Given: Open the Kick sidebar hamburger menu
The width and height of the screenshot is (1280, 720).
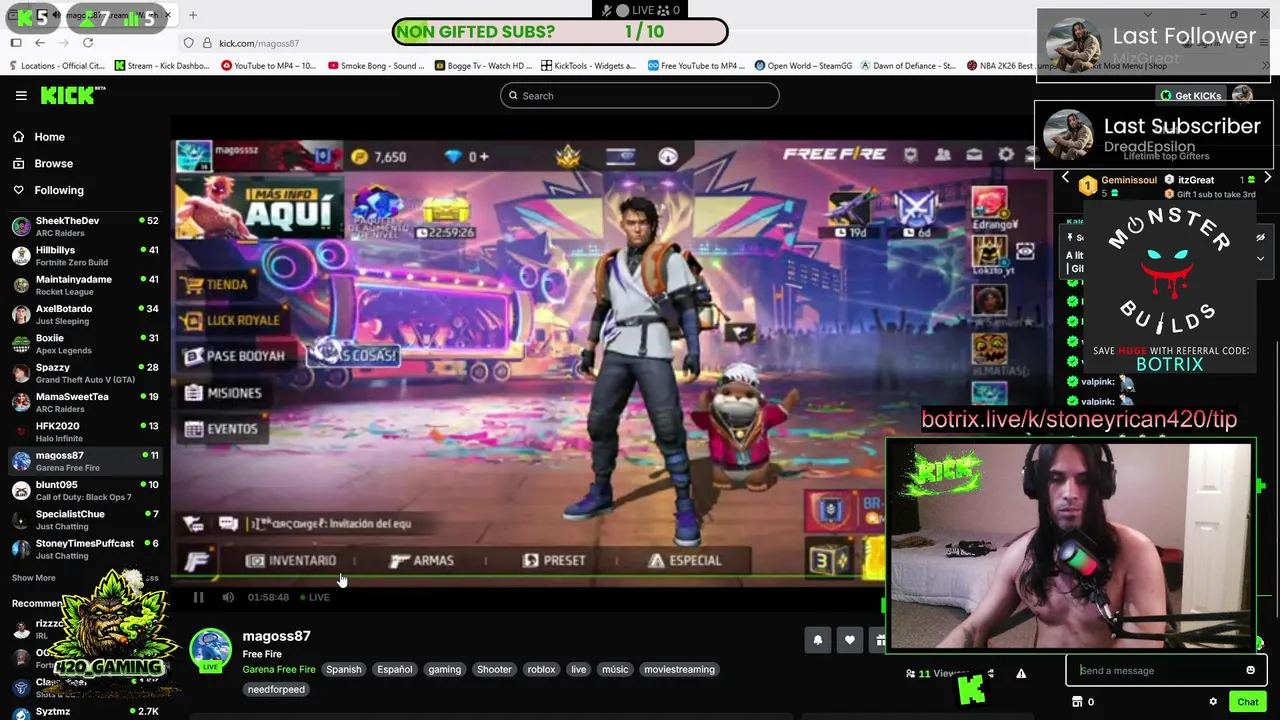Looking at the screenshot, I should coord(21,96).
